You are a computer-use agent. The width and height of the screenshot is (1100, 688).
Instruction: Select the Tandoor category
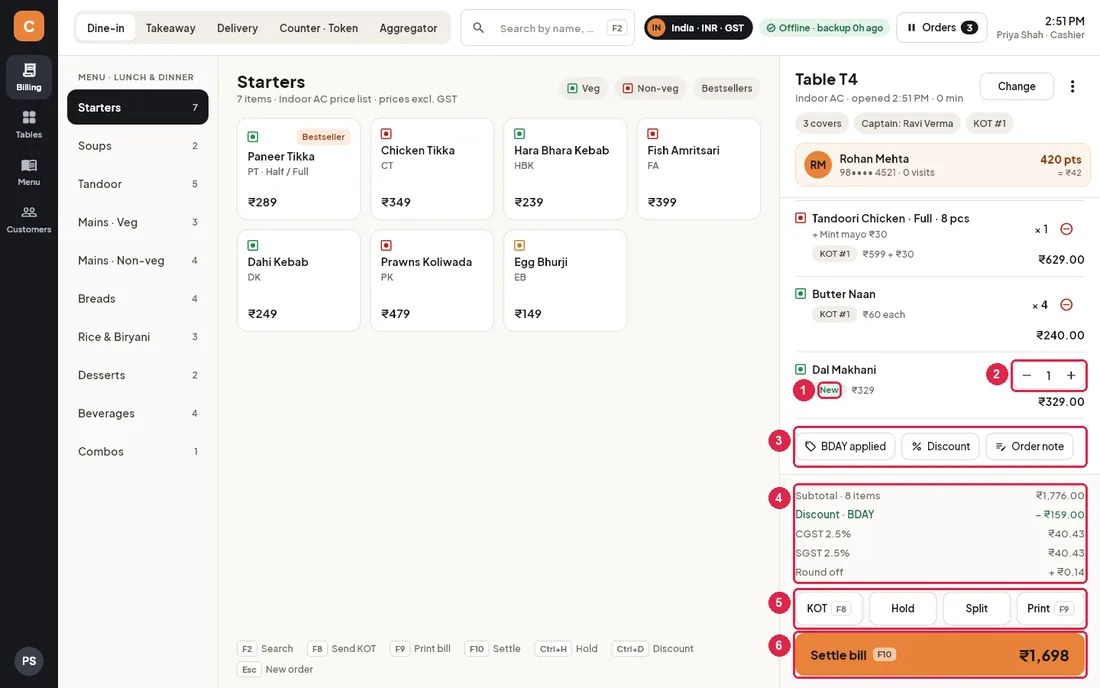tap(138, 184)
